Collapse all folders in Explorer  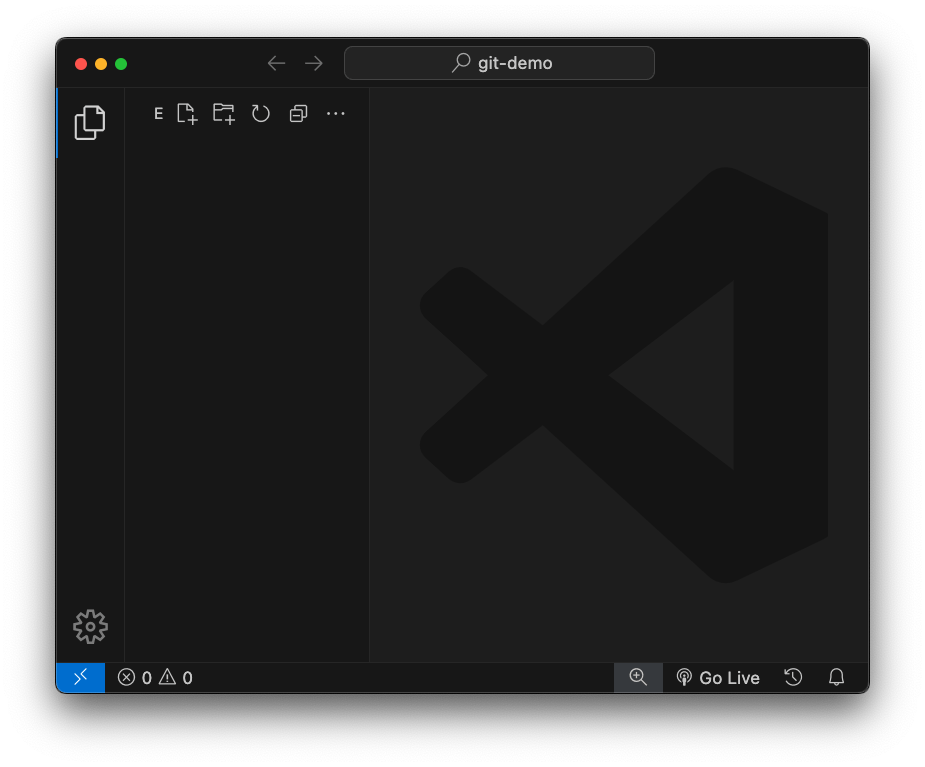point(299,113)
